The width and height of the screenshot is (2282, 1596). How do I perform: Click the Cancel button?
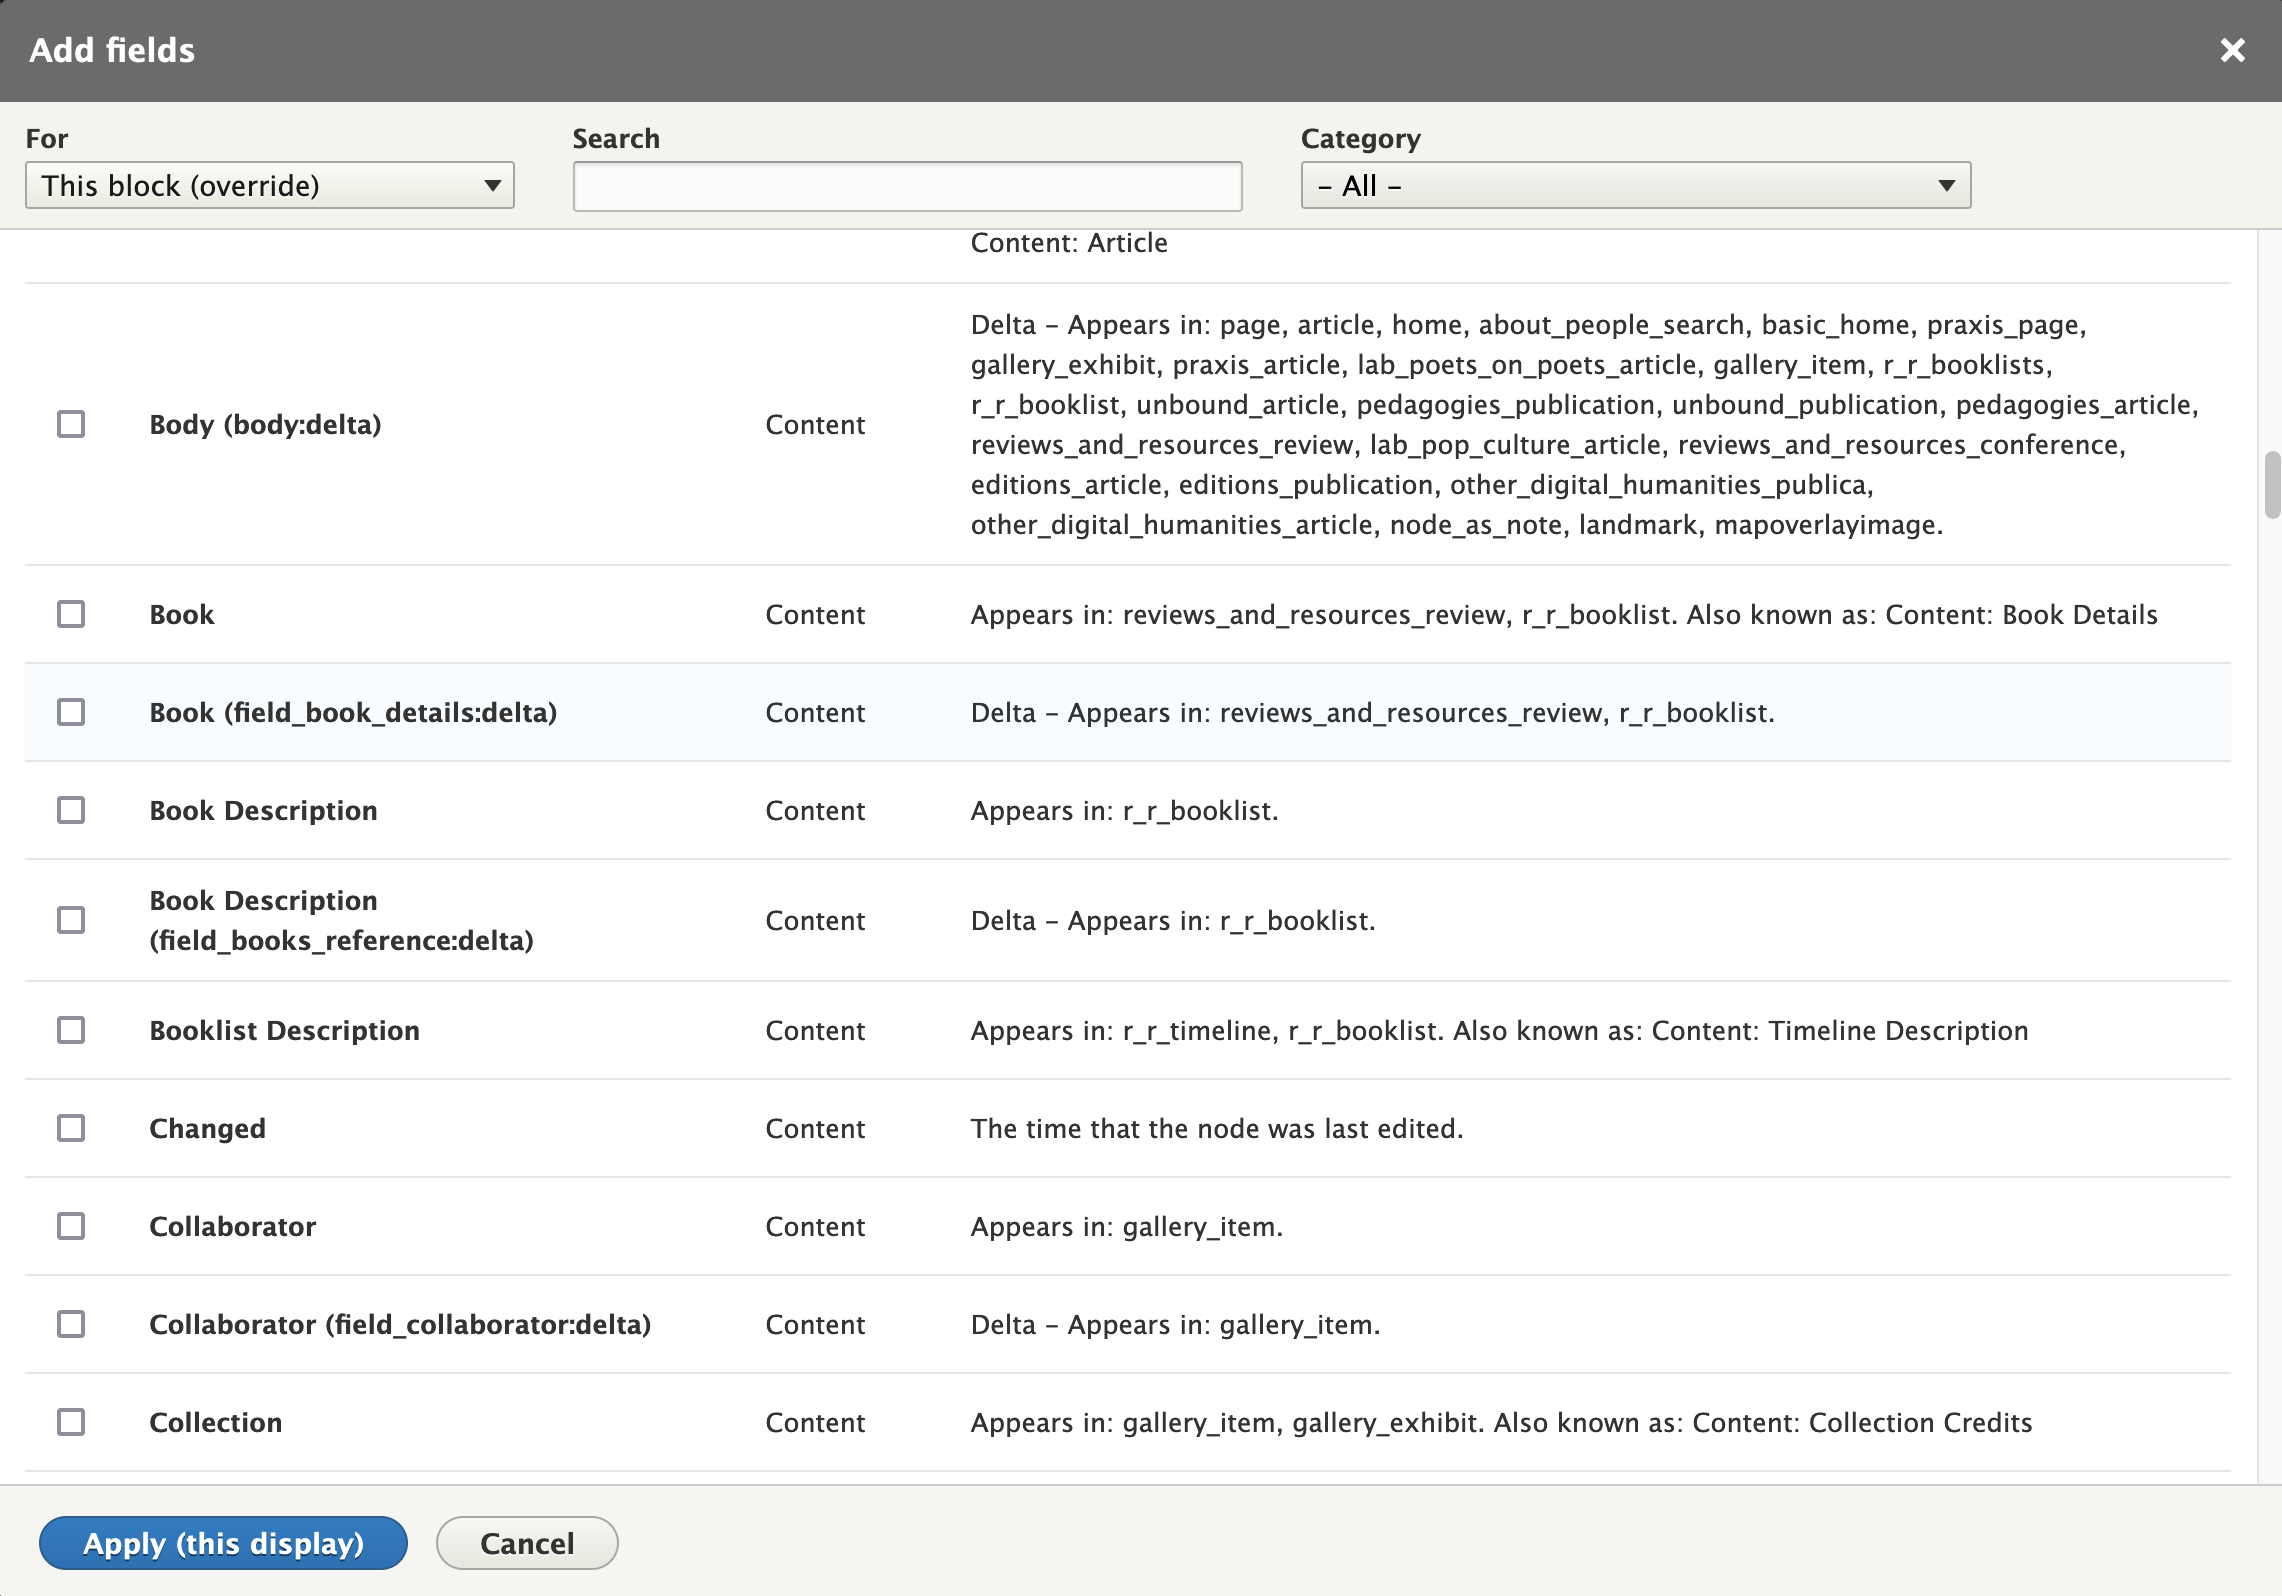525,1540
